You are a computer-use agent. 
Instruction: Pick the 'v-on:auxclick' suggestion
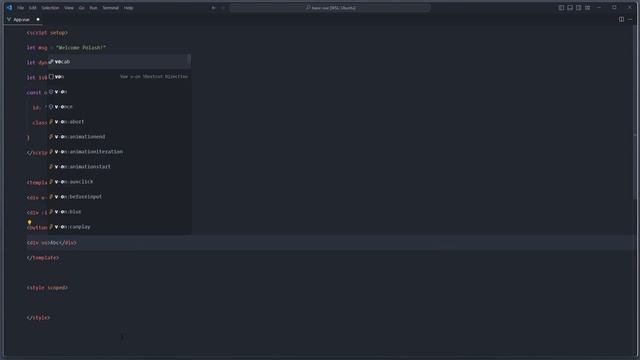119,182
